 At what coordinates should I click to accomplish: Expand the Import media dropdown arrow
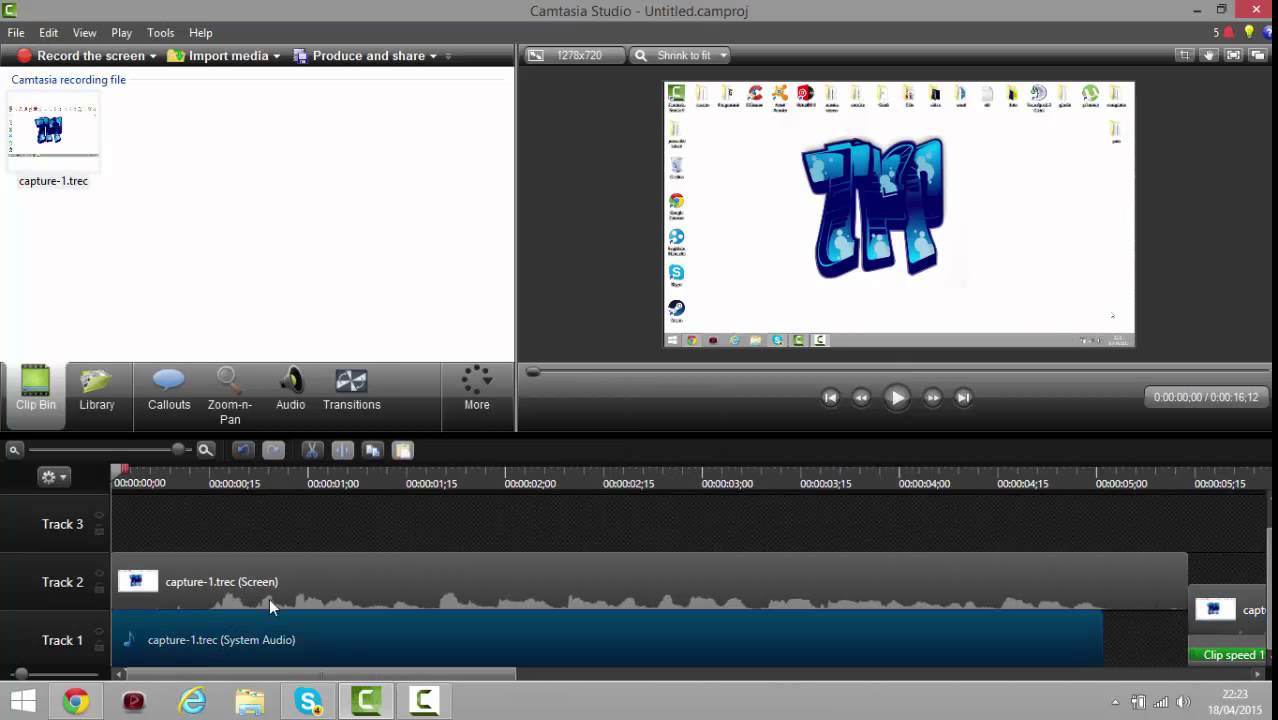276,56
